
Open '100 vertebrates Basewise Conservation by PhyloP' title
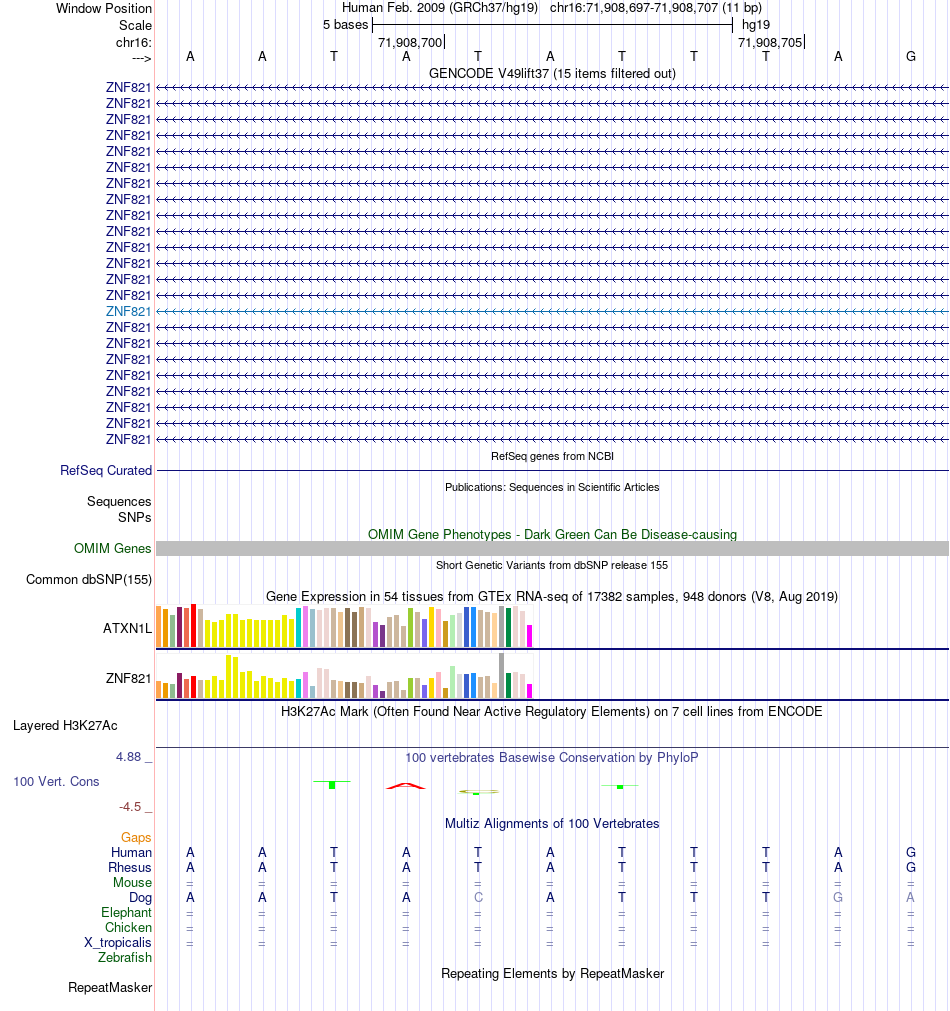552,758
